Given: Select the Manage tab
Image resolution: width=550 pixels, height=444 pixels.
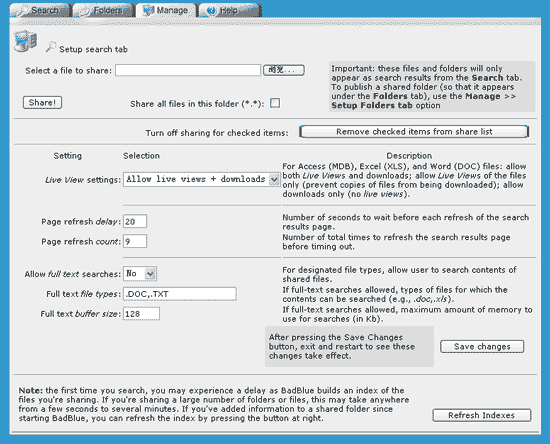Looking at the screenshot, I should point(166,10).
